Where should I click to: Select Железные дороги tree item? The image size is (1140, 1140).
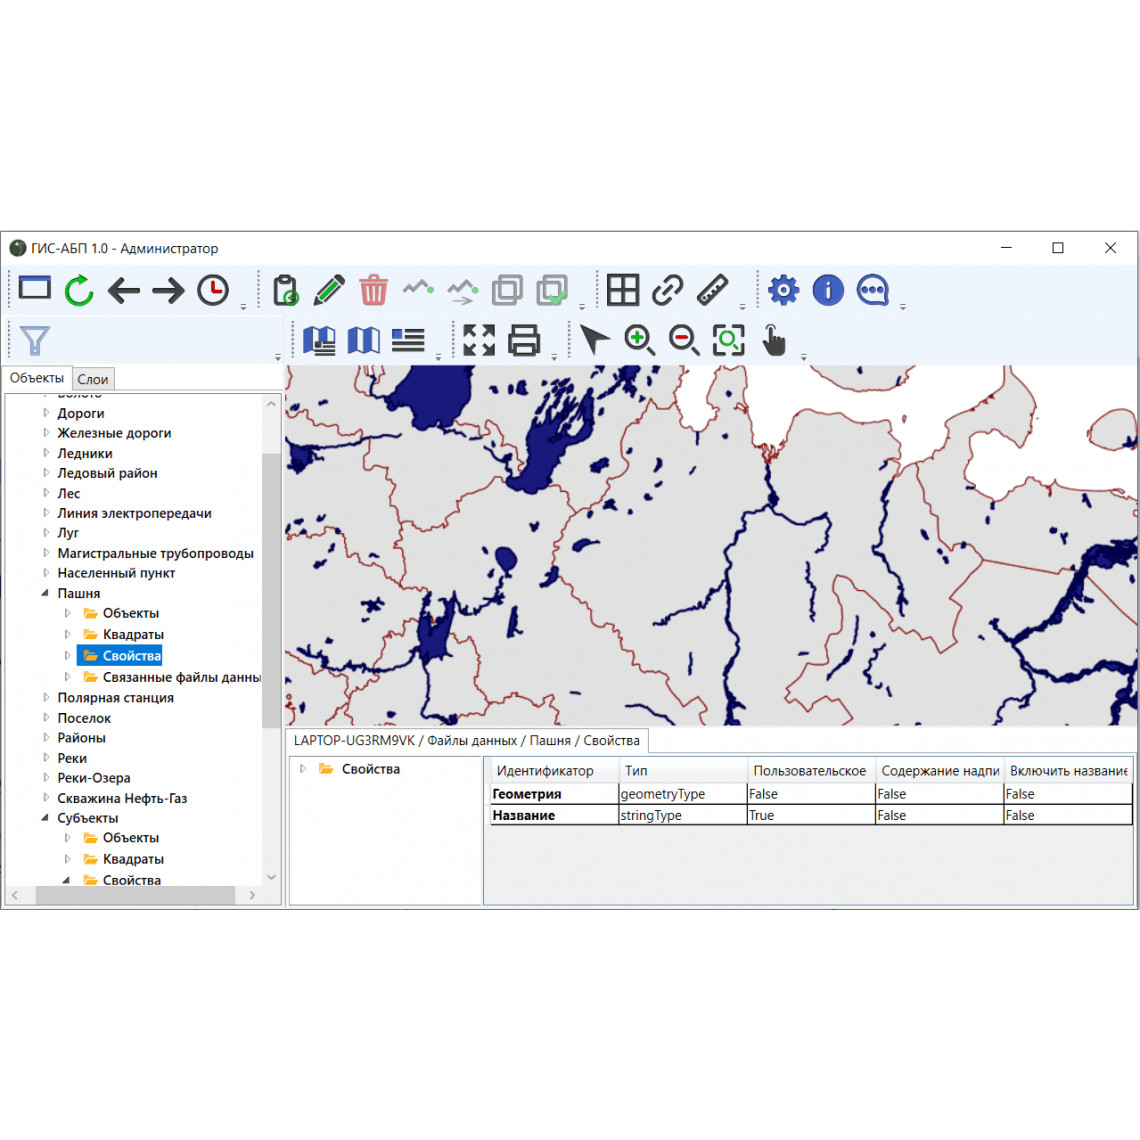114,433
